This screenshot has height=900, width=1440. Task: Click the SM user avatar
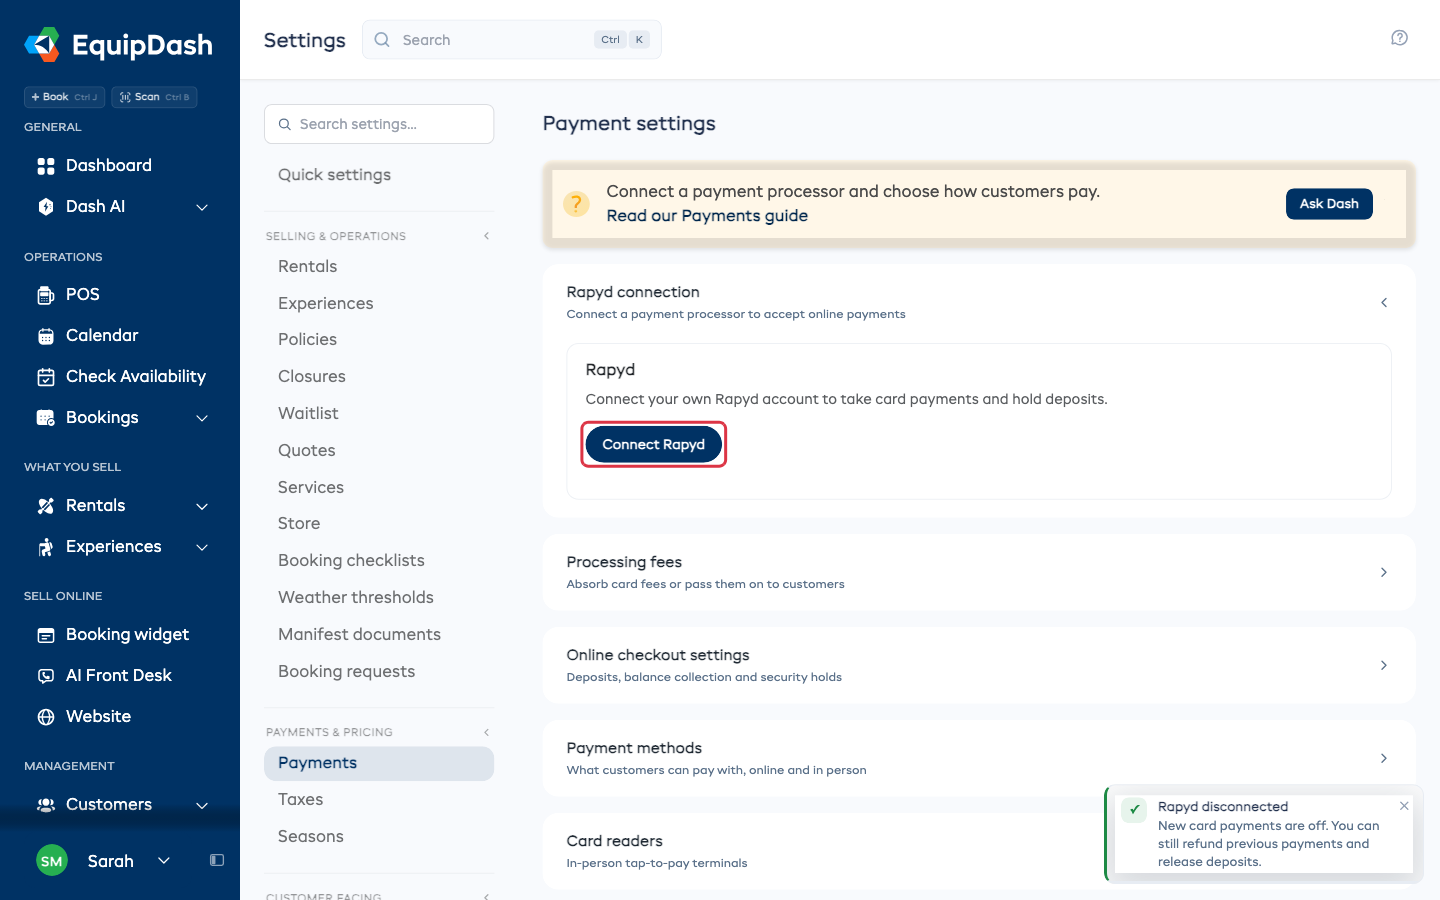52,861
